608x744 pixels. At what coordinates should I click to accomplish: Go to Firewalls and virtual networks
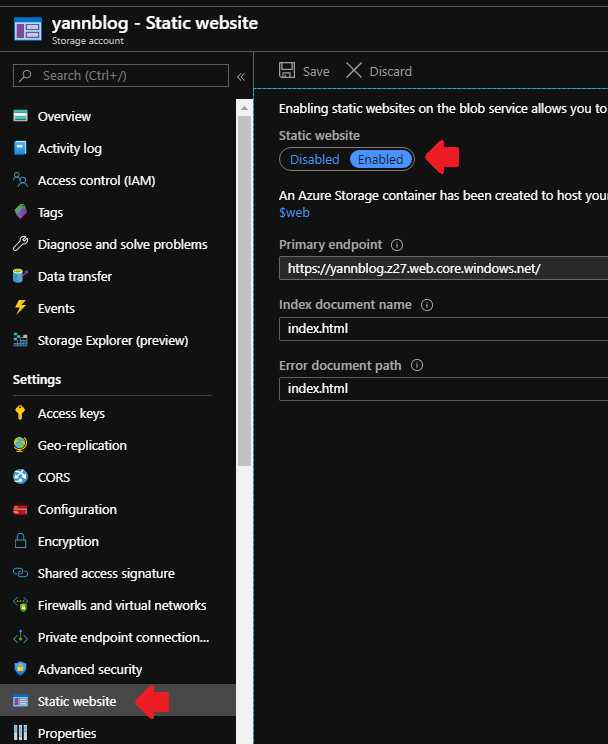click(121, 605)
